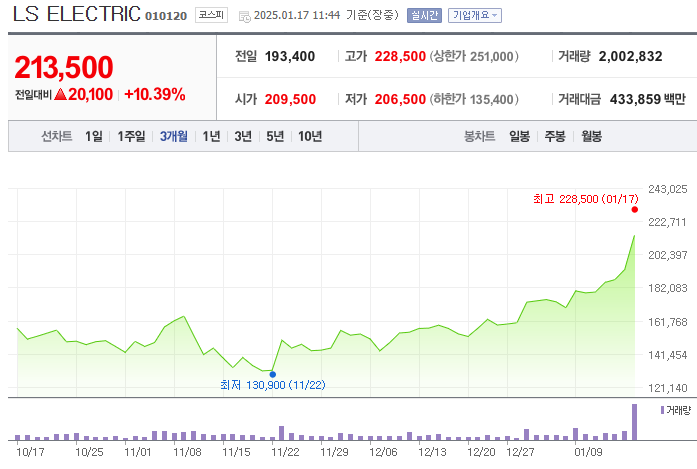This screenshot has height=469, width=697.
Task: Click the 121,140 price axis label
Action: tap(668, 388)
